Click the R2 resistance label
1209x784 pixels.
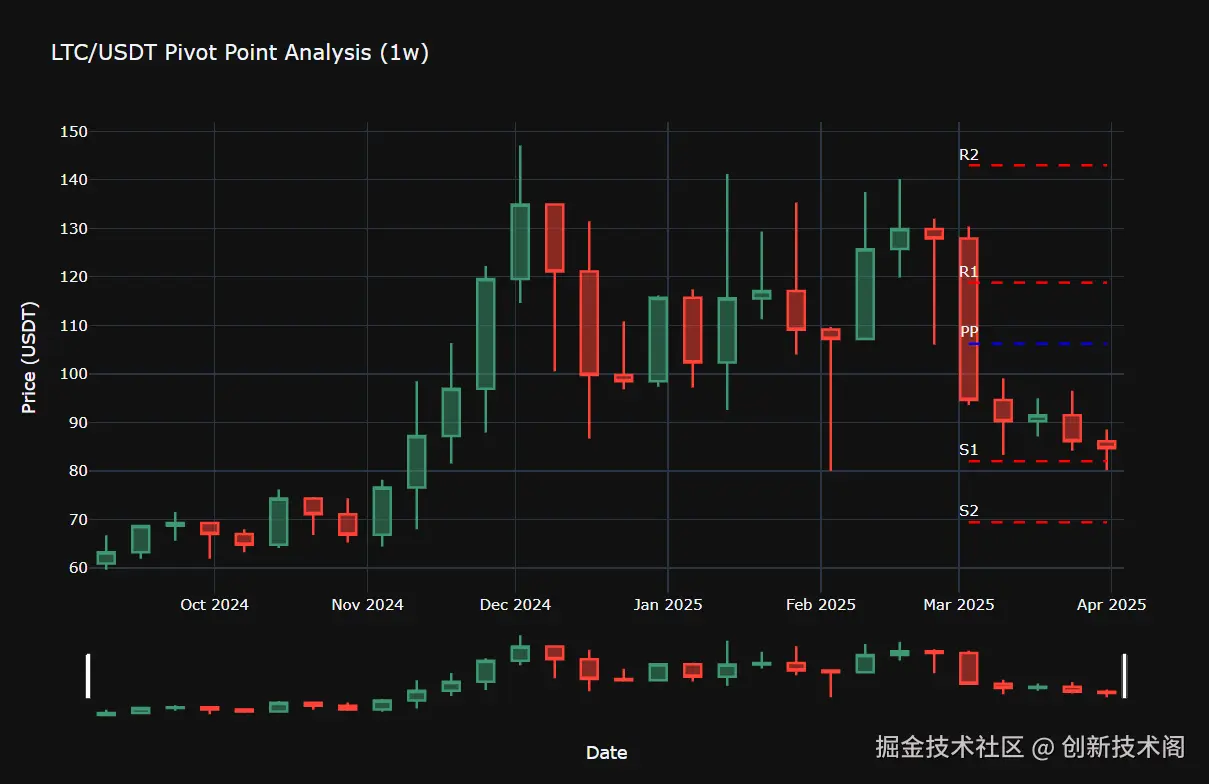pyautogui.click(x=969, y=155)
